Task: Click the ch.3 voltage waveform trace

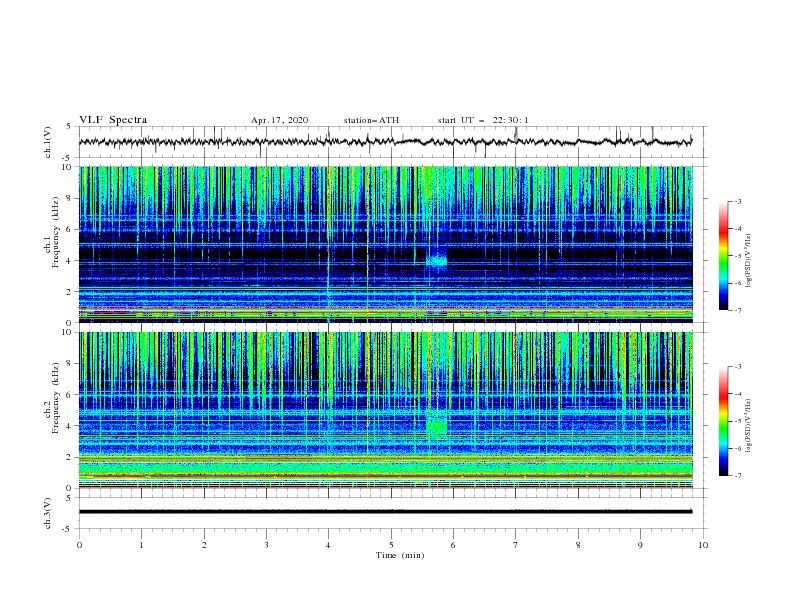Action: pyautogui.click(x=385, y=512)
